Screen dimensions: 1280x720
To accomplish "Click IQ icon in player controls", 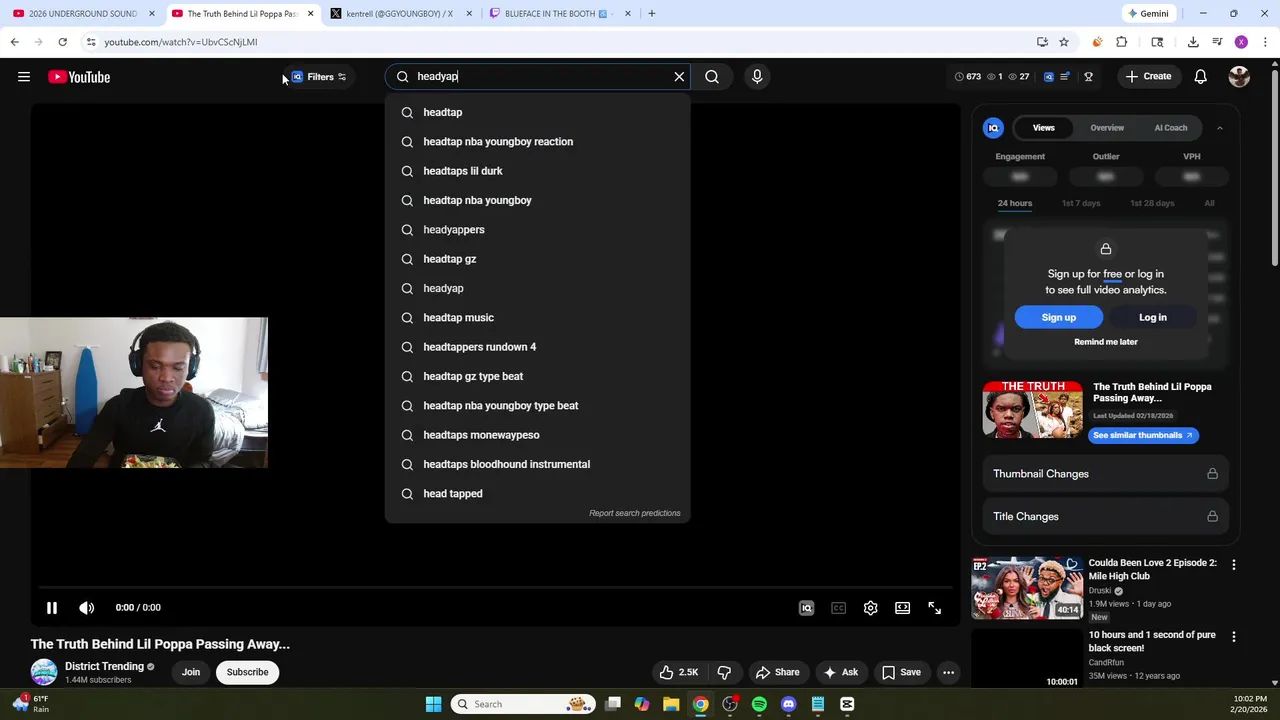I will (x=806, y=607).
